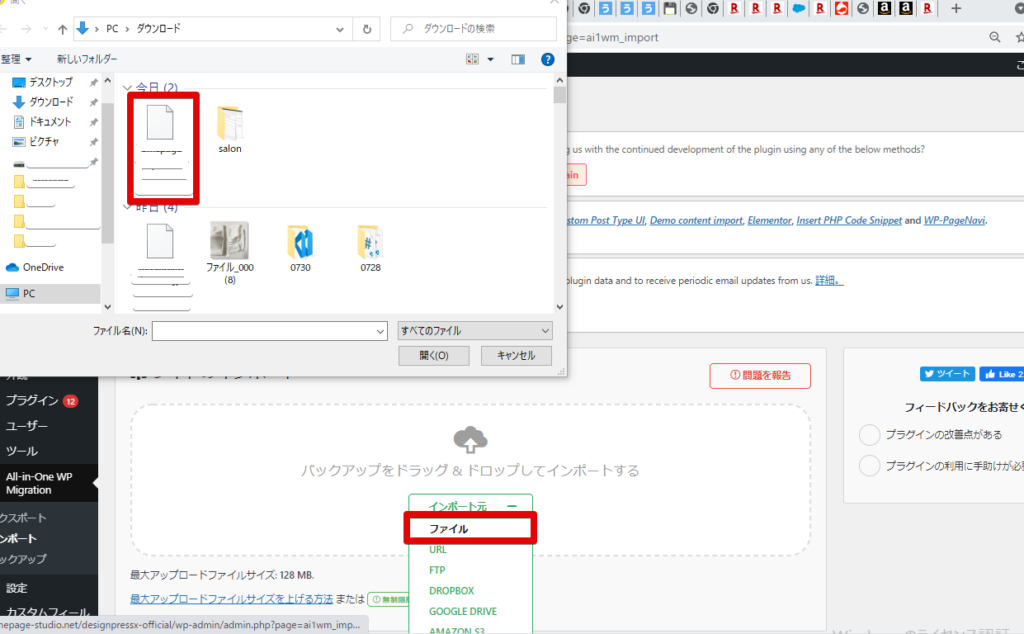Open the view options dropdown arrow
The width and height of the screenshot is (1024, 634).
[x=490, y=60]
